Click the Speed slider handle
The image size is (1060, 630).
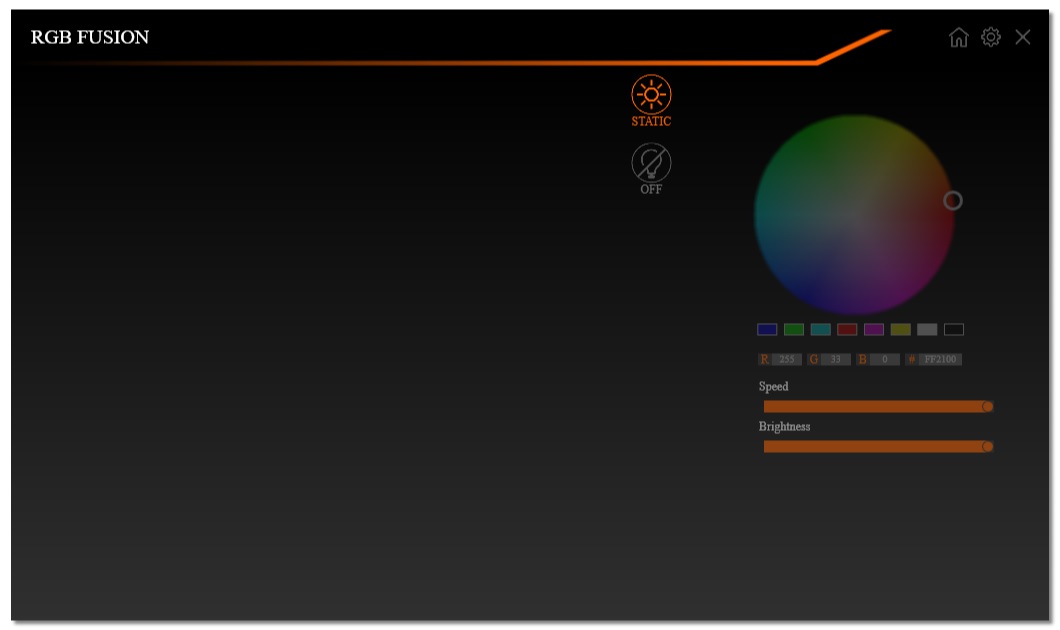pos(988,407)
